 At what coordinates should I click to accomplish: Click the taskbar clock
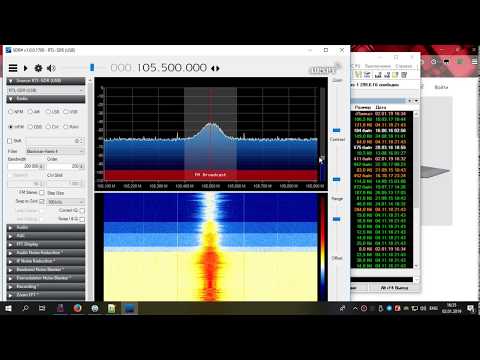[x=451, y=308]
